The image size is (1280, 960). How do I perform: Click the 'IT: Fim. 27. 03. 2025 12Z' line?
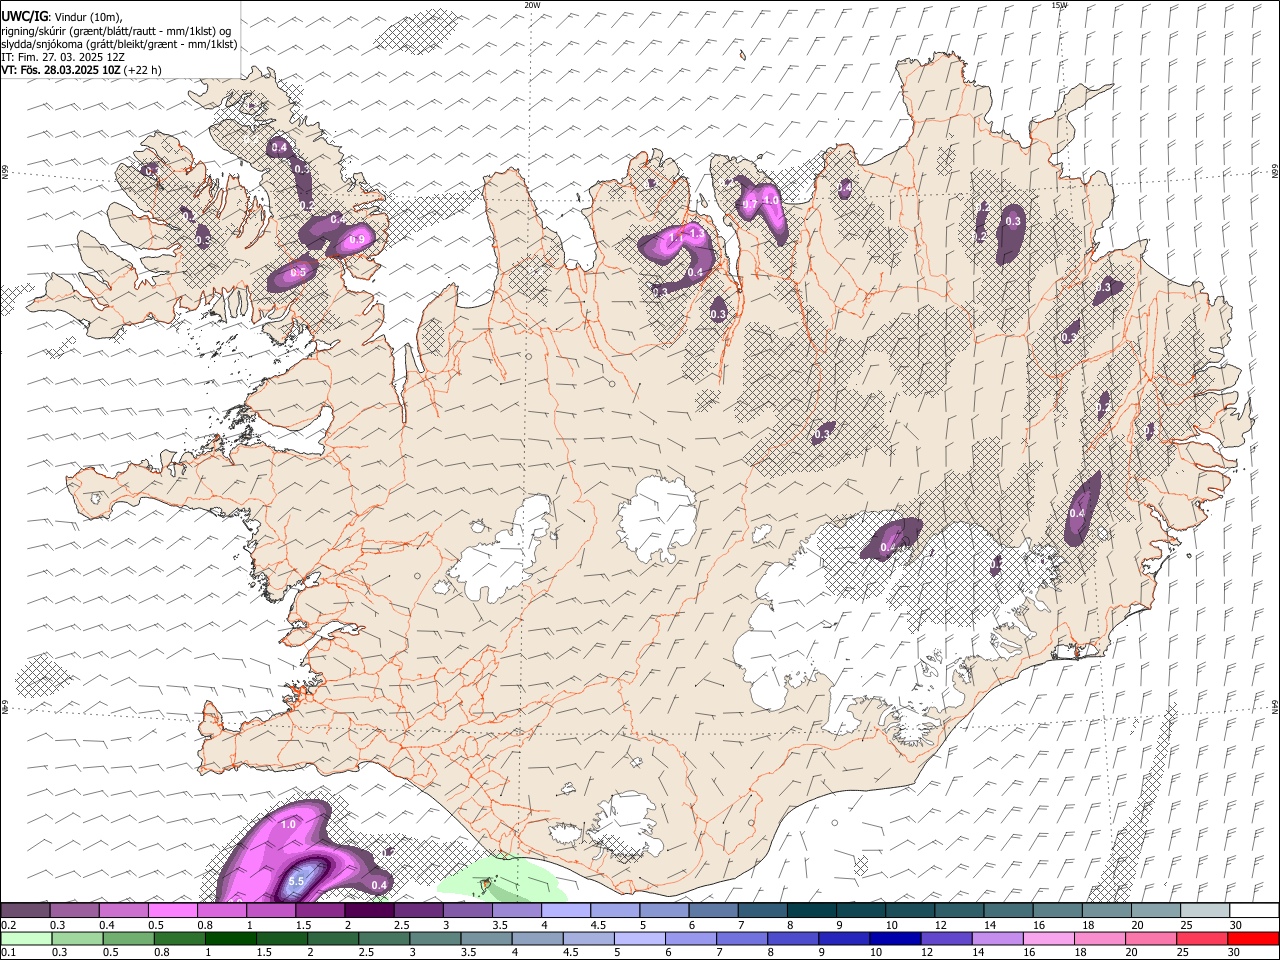click(x=63, y=57)
